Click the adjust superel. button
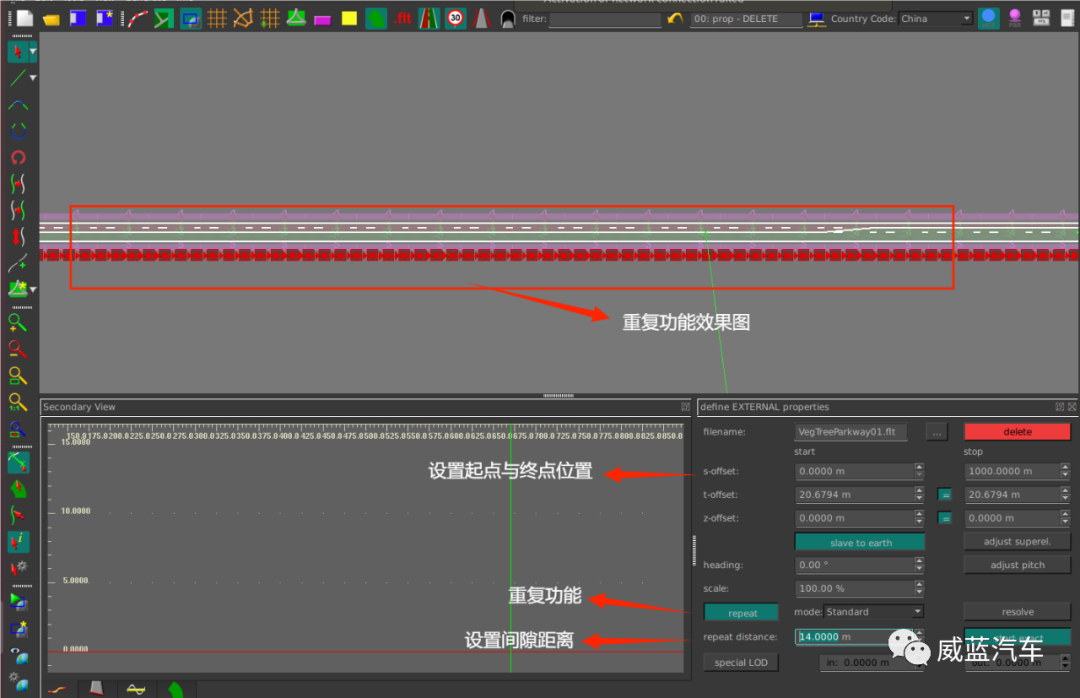The width and height of the screenshot is (1080, 698). tap(1017, 542)
